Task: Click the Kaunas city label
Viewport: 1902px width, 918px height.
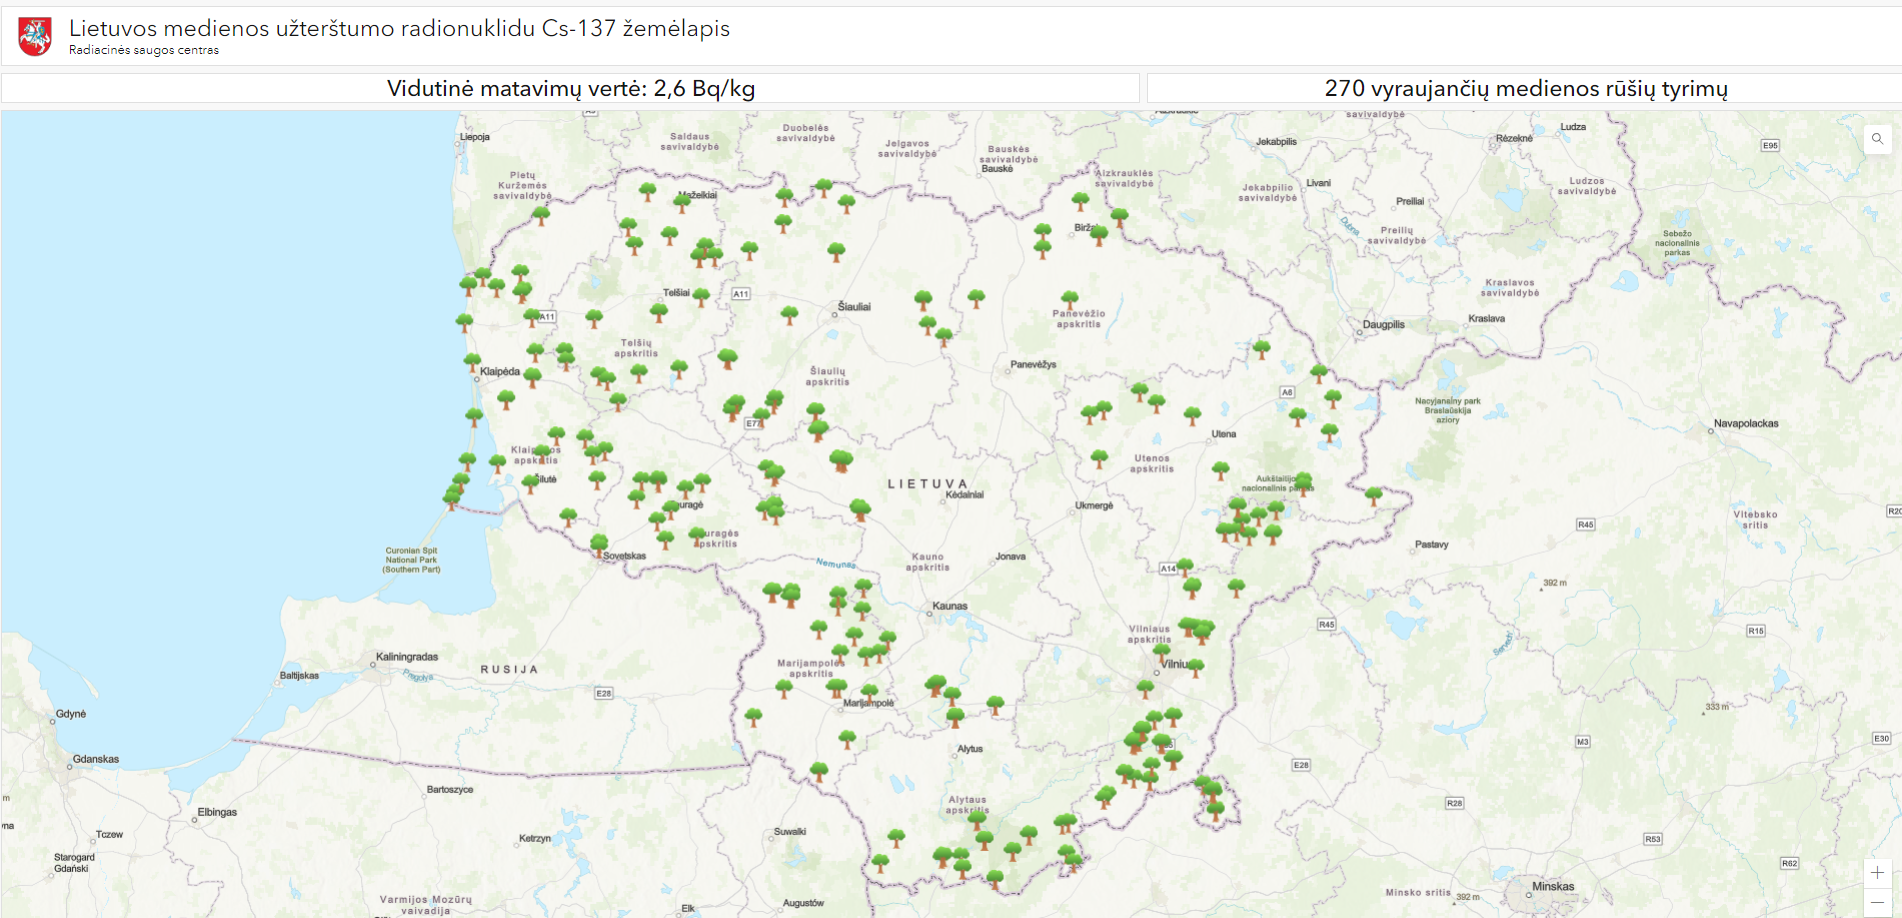Action: (x=950, y=606)
